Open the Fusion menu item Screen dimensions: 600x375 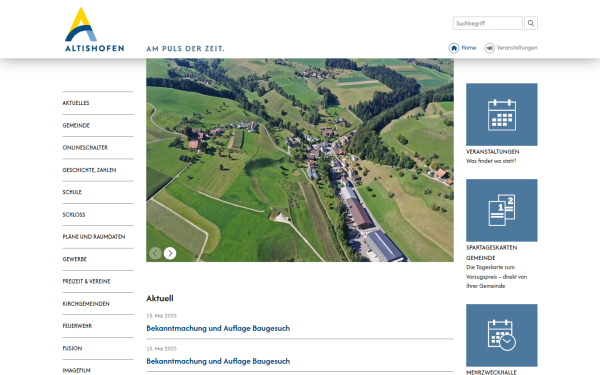[x=72, y=349]
